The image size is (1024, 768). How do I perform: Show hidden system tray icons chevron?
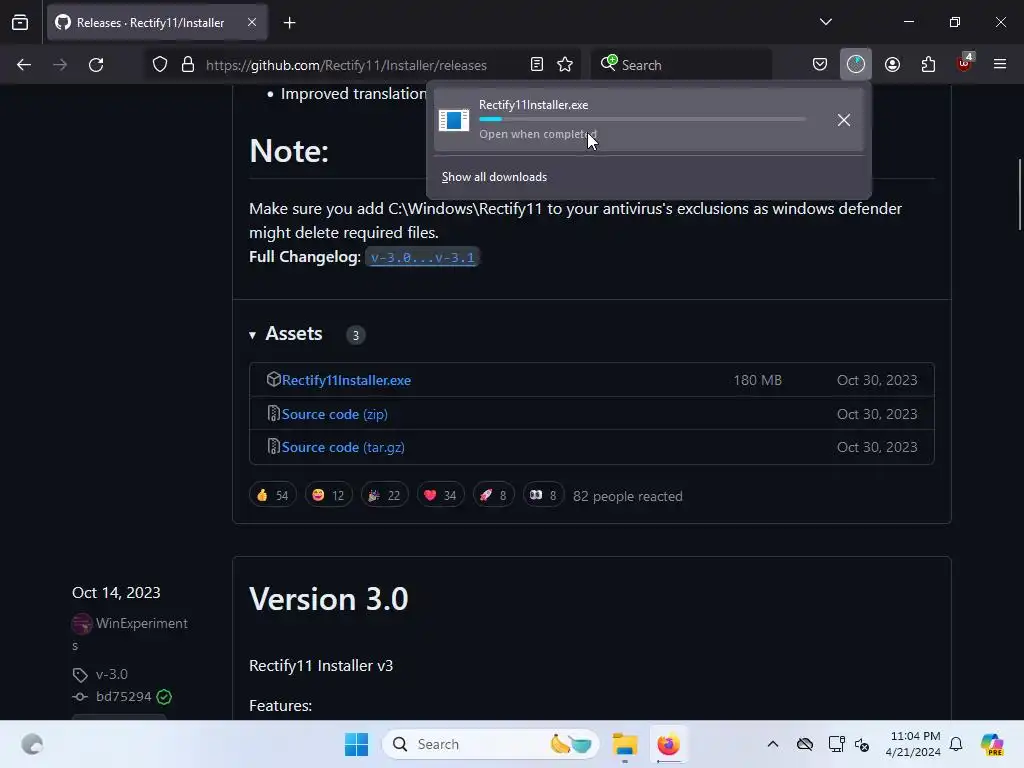pyautogui.click(x=773, y=744)
